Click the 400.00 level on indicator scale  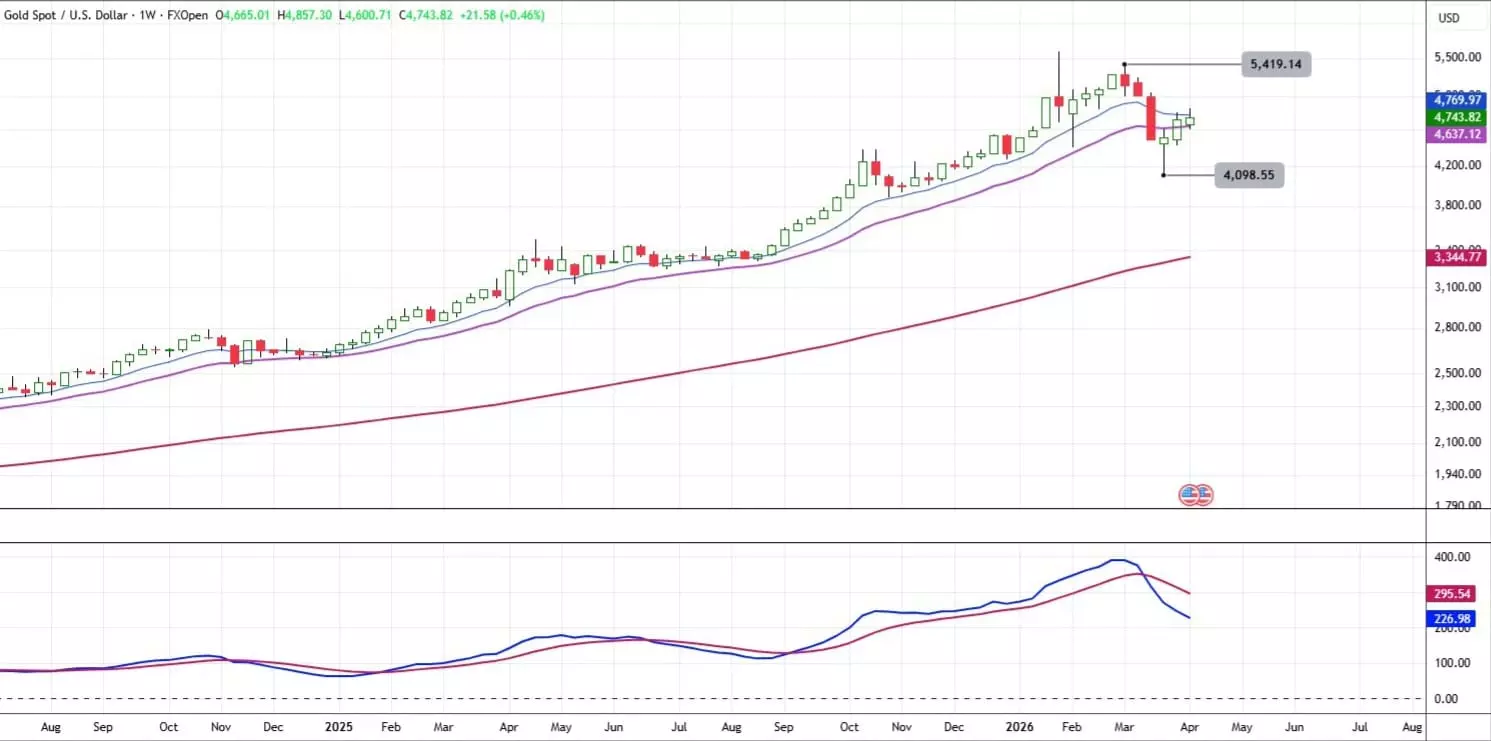point(1451,557)
